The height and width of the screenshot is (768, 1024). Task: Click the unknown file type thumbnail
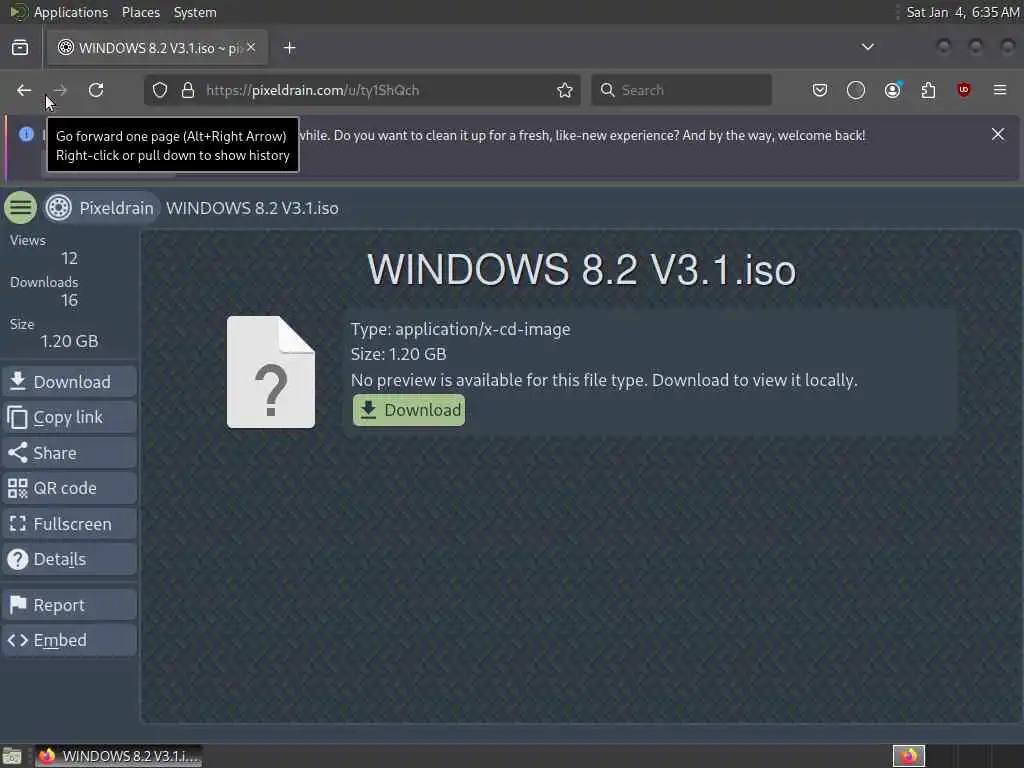pyautogui.click(x=271, y=372)
